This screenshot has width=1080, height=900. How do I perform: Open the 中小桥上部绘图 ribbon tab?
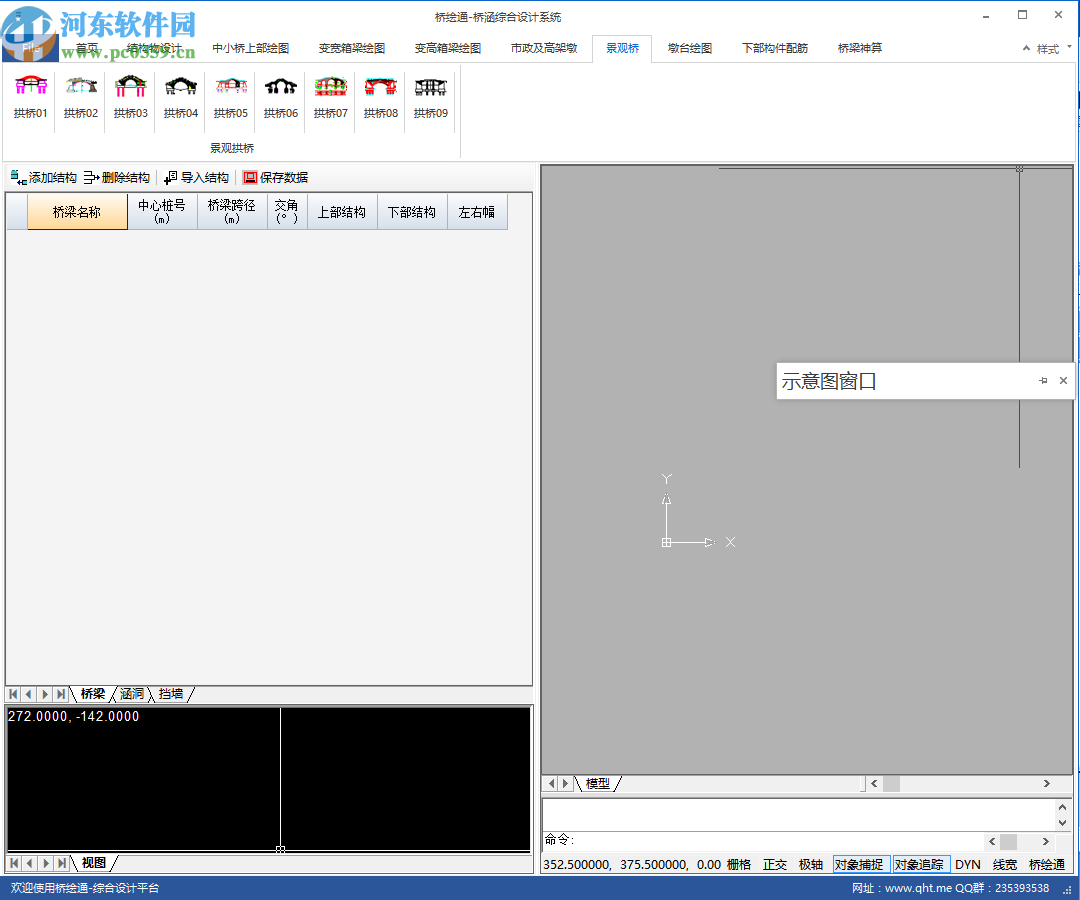(251, 48)
